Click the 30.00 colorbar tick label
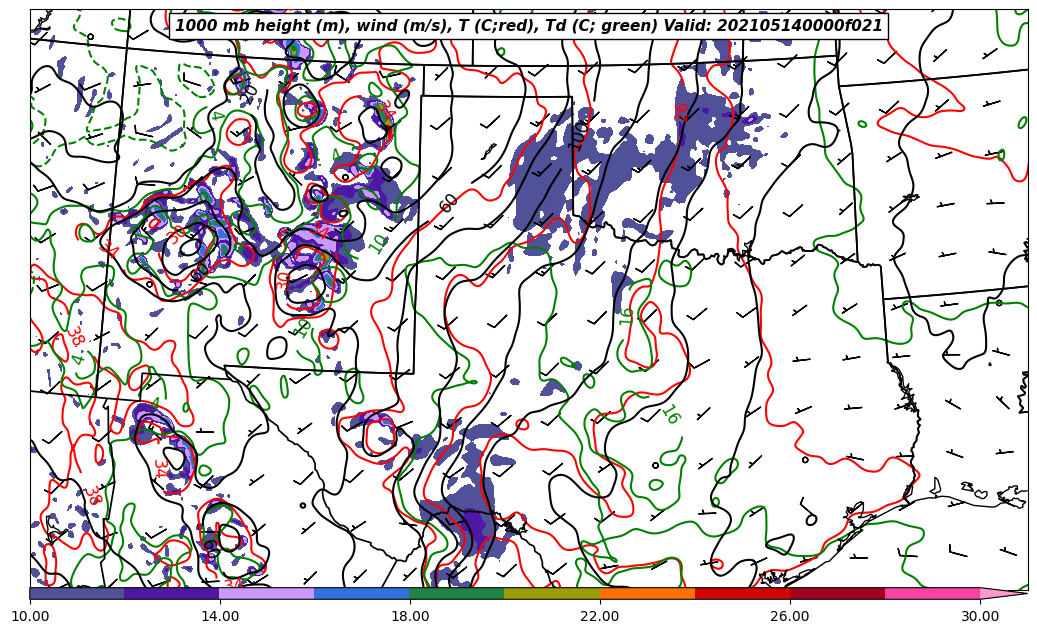 (x=980, y=617)
